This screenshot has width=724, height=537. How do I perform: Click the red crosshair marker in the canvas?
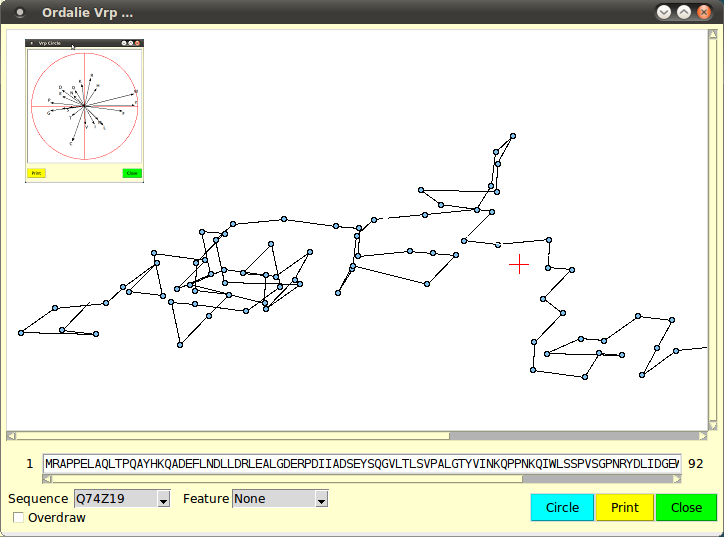click(x=519, y=264)
